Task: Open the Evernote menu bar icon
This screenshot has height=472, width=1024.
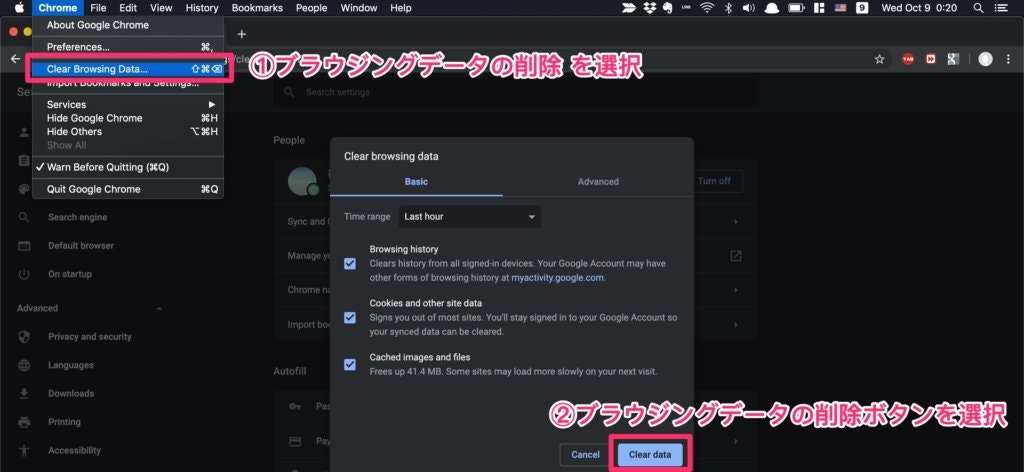Action: click(667, 8)
